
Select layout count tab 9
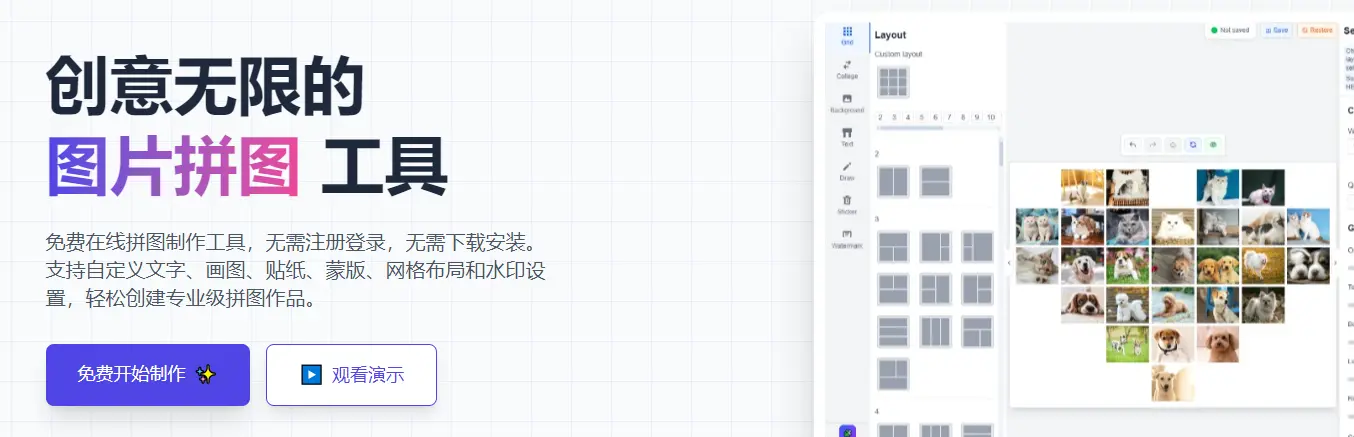point(976,117)
